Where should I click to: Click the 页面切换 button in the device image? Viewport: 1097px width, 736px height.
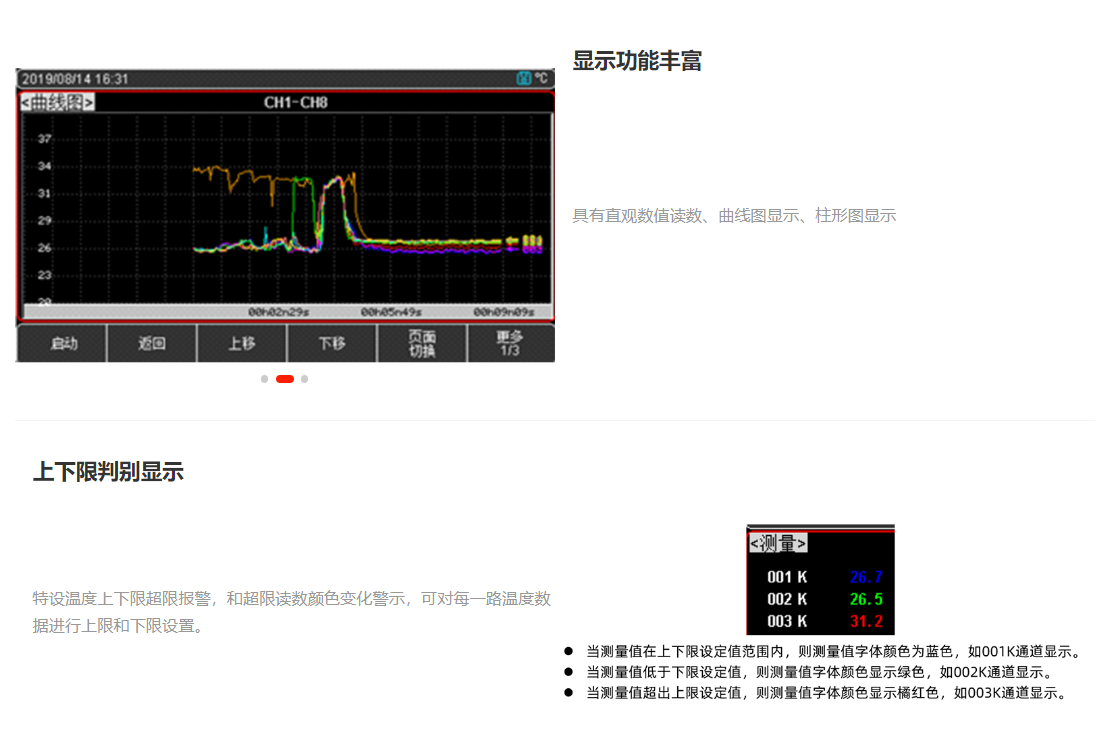(422, 344)
